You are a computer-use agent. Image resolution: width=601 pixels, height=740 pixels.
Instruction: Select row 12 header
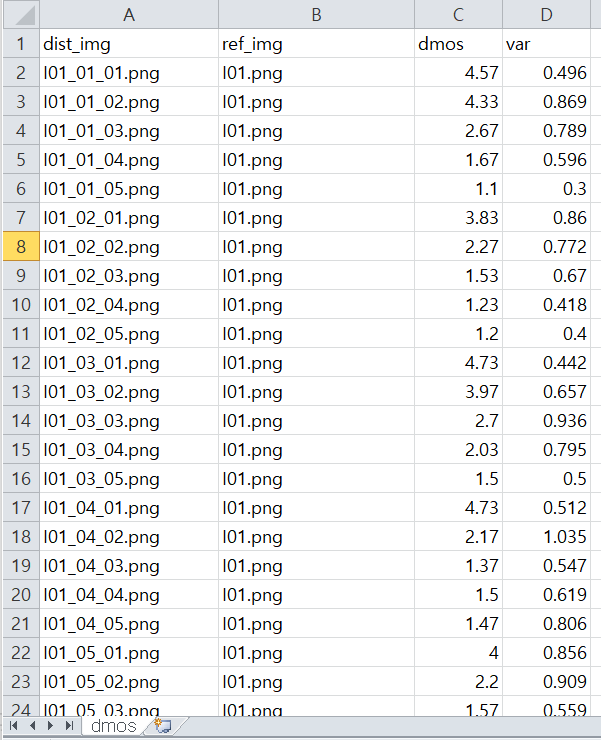tap(21, 362)
